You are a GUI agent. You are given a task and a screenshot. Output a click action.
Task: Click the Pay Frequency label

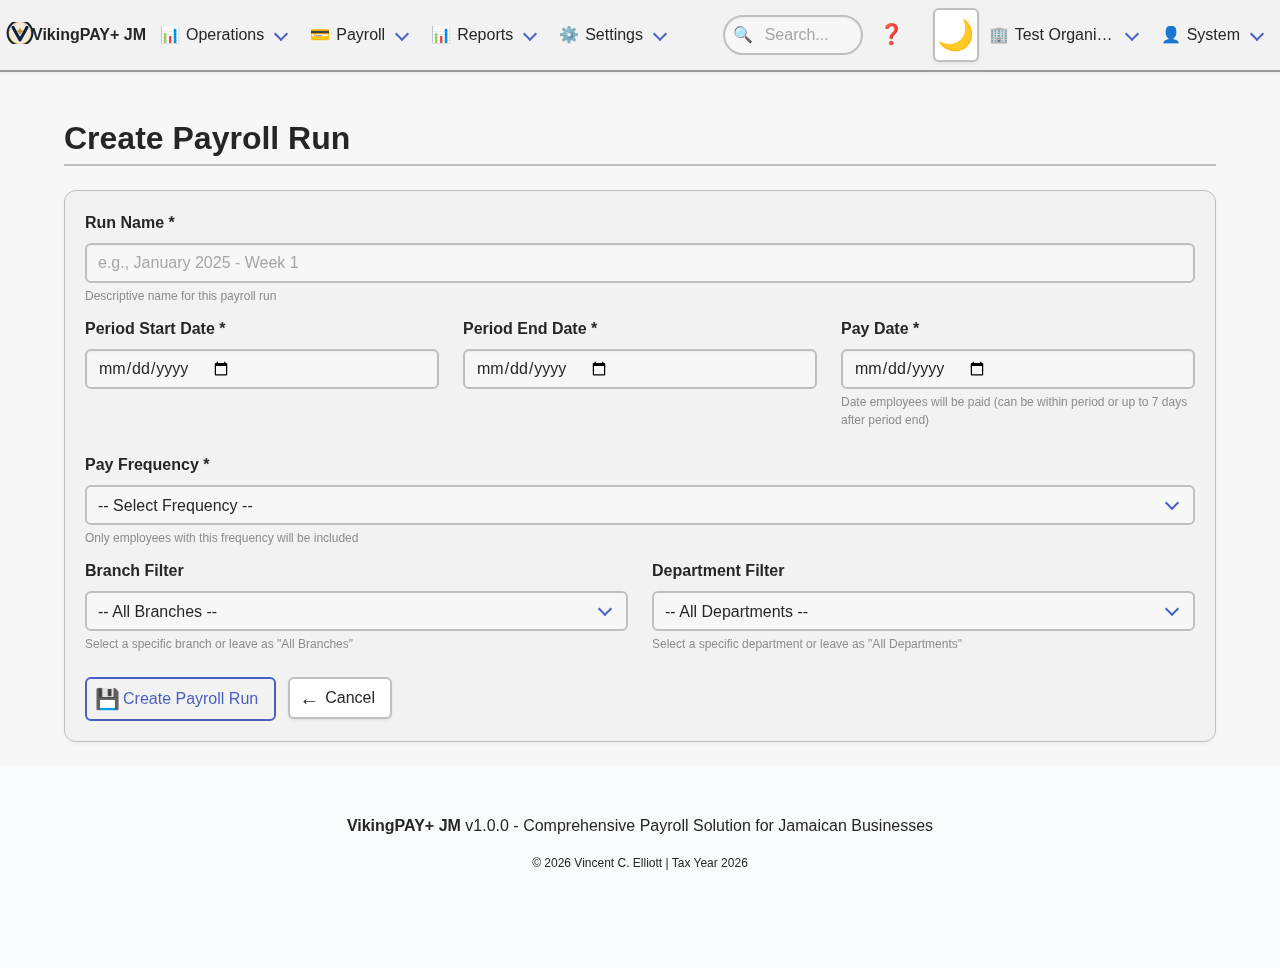tap(147, 465)
